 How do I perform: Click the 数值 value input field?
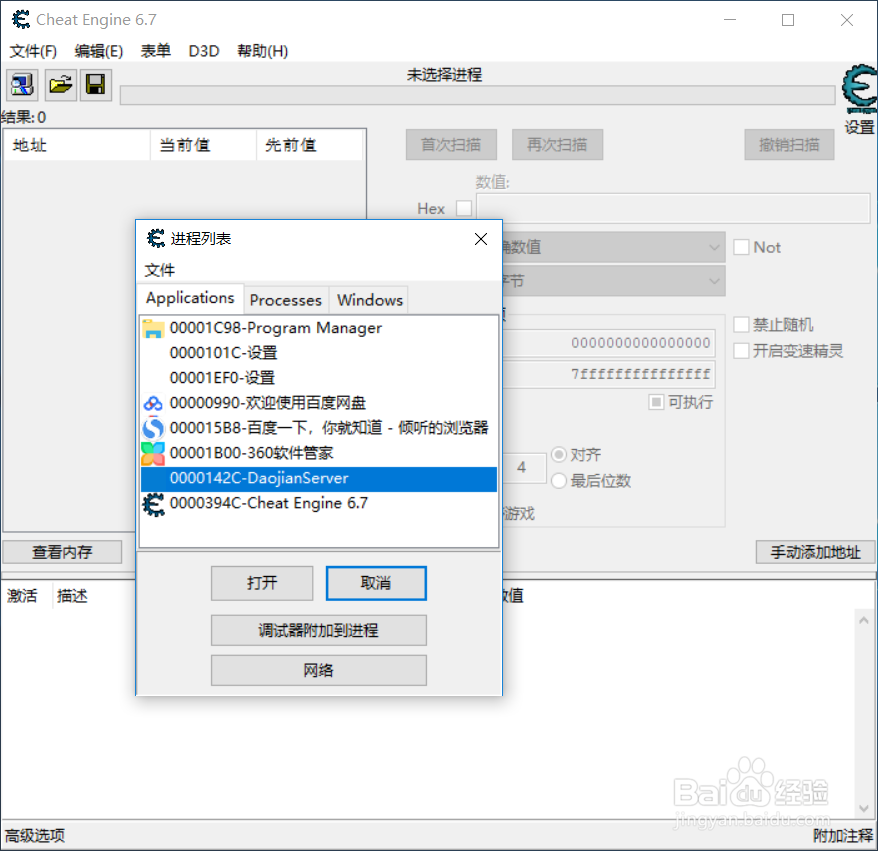point(673,208)
